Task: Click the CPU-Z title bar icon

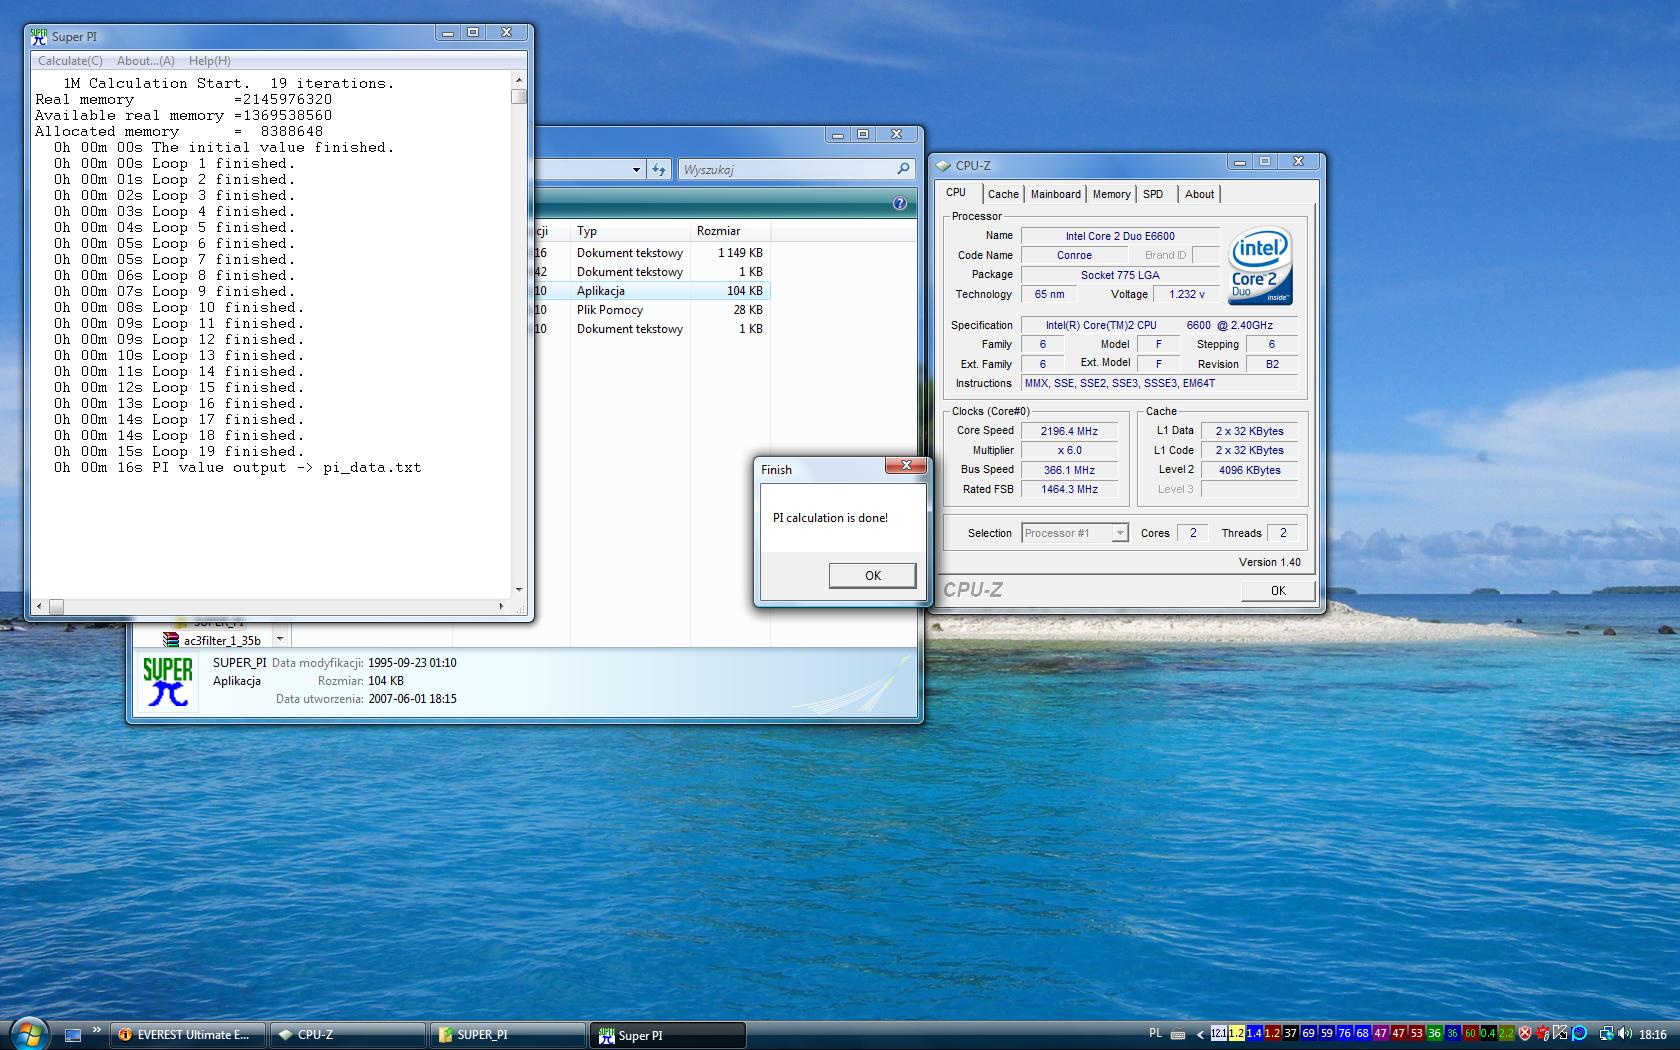Action: 943,166
